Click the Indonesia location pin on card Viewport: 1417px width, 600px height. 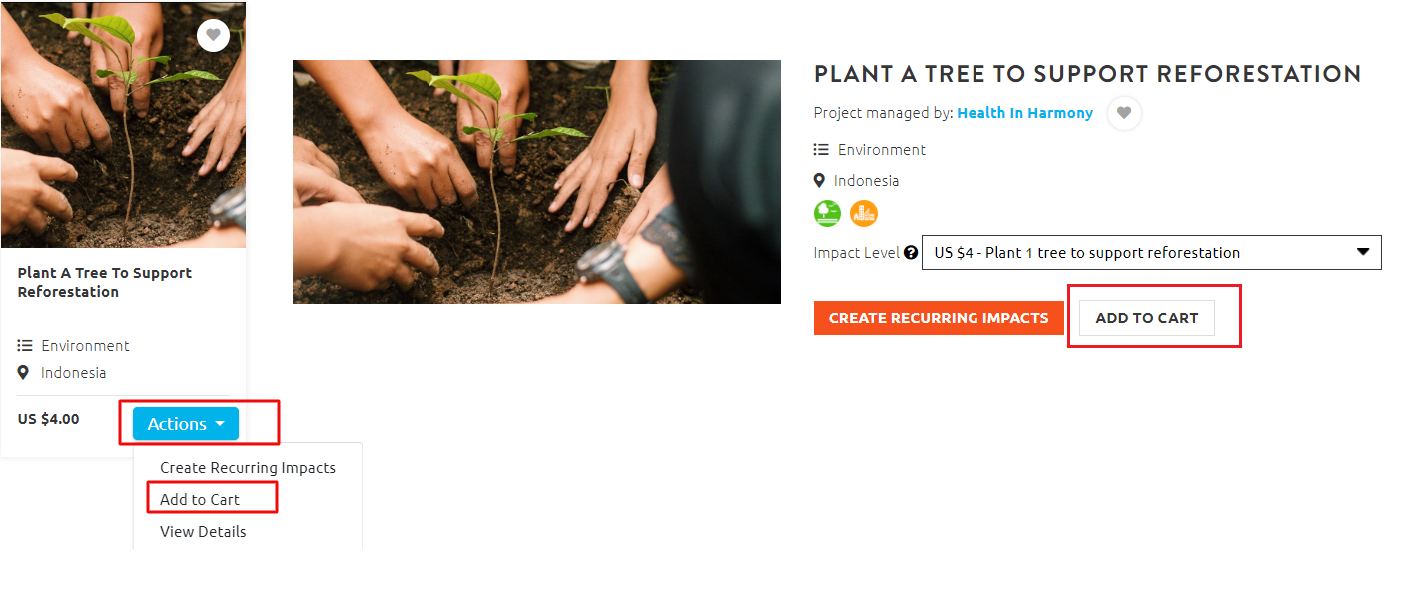[x=24, y=373]
